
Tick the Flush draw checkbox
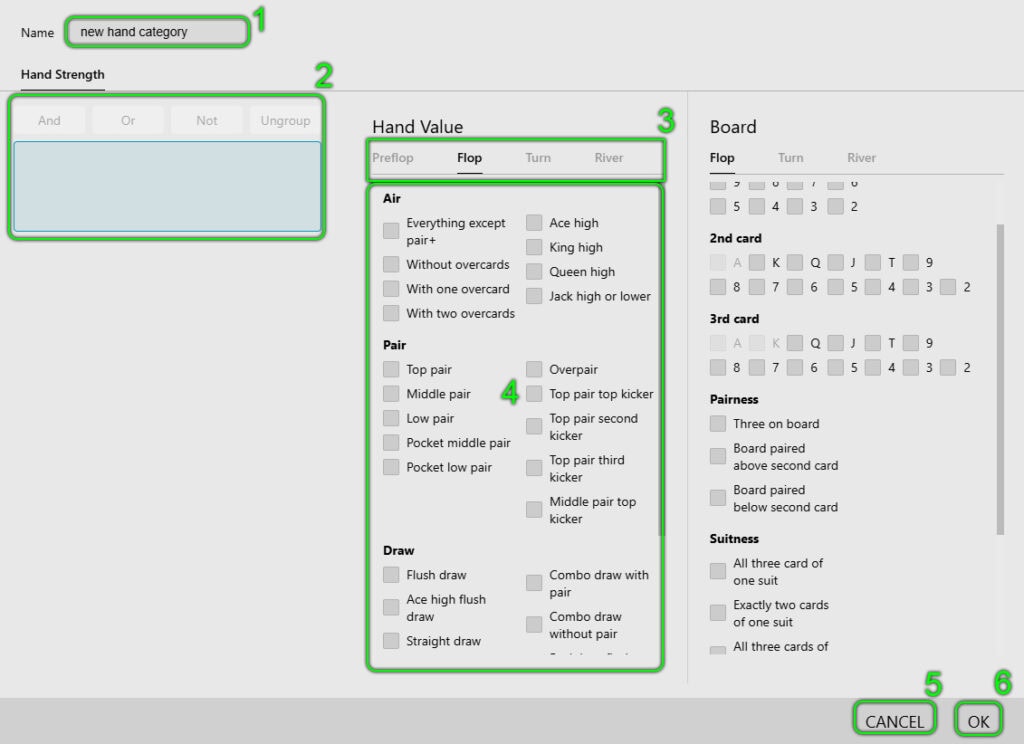click(391, 575)
